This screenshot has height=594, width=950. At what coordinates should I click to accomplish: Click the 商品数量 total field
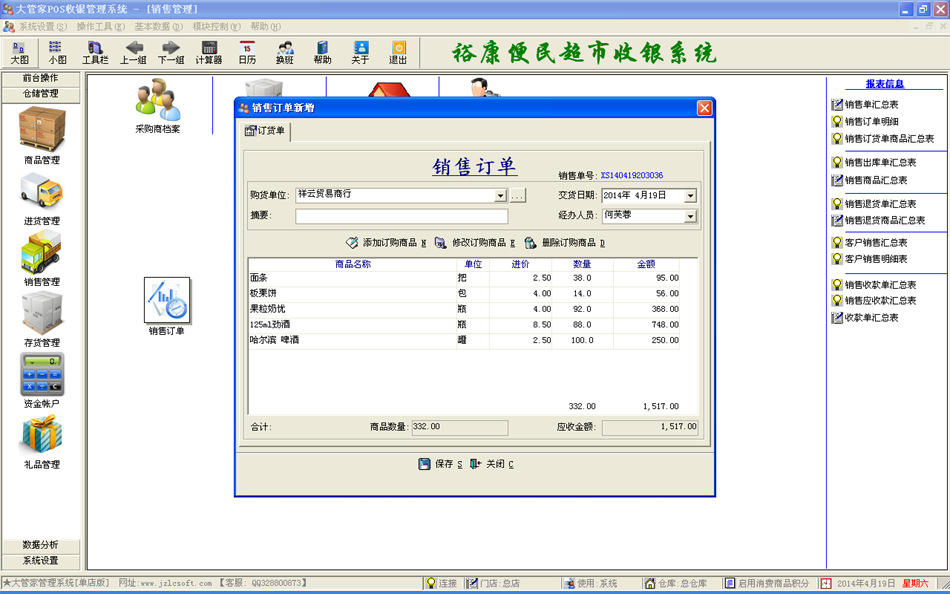(x=460, y=427)
